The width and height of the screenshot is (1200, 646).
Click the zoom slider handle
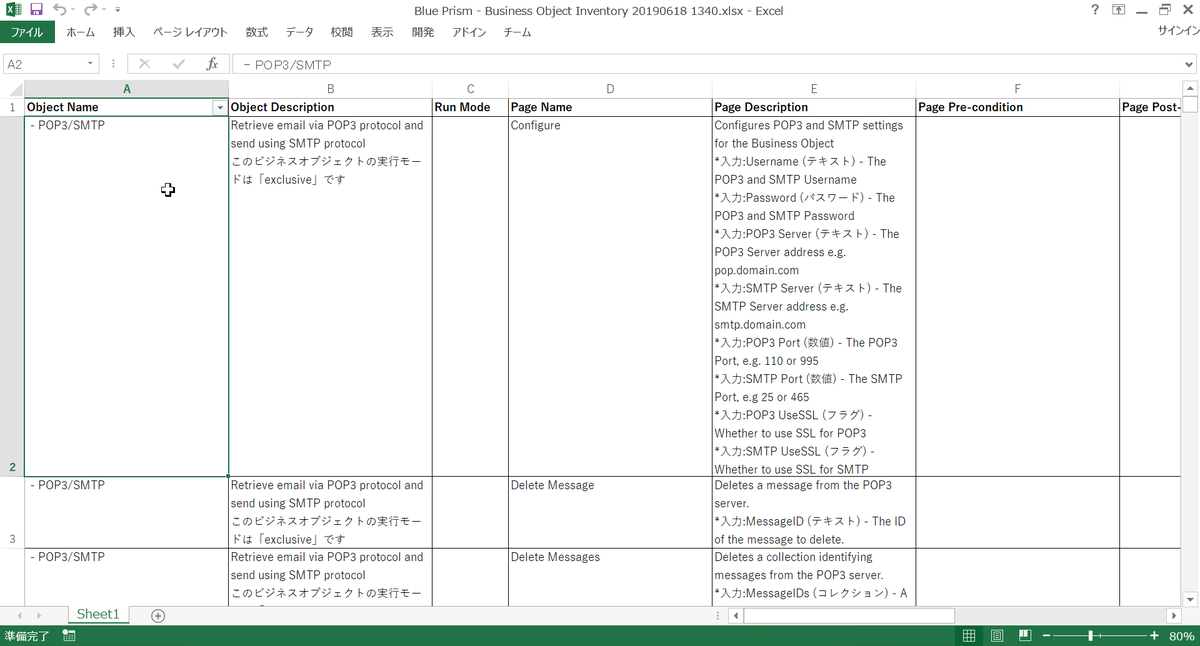(1090, 636)
